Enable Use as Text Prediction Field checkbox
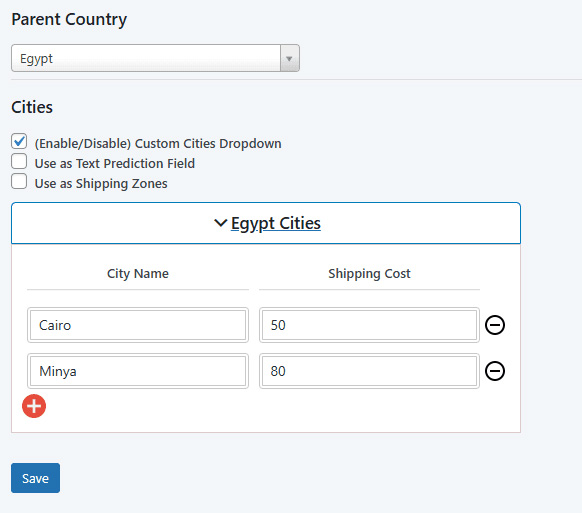The height and width of the screenshot is (513, 582). (19, 161)
